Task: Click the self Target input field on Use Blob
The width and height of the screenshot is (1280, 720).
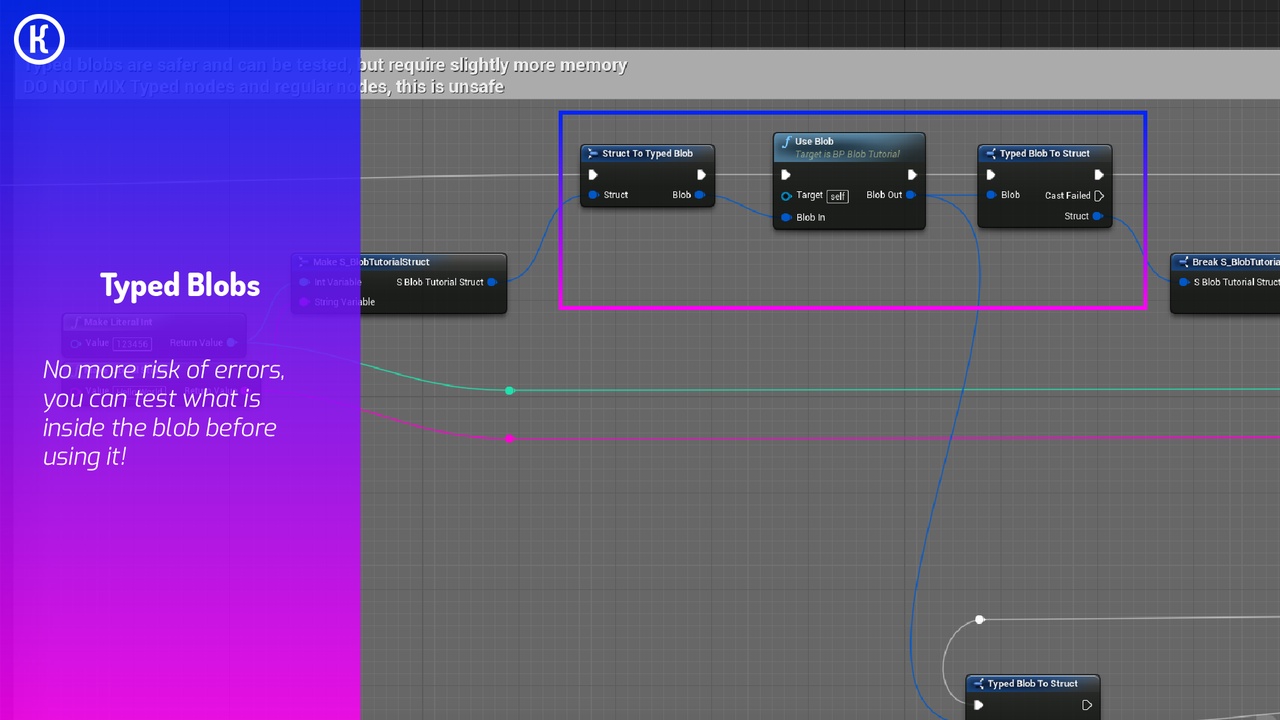Action: (837, 195)
